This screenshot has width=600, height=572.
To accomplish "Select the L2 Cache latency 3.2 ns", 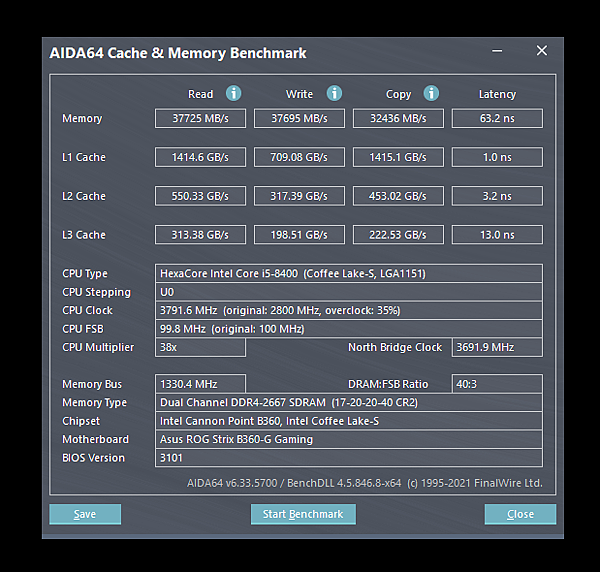I will coord(497,196).
